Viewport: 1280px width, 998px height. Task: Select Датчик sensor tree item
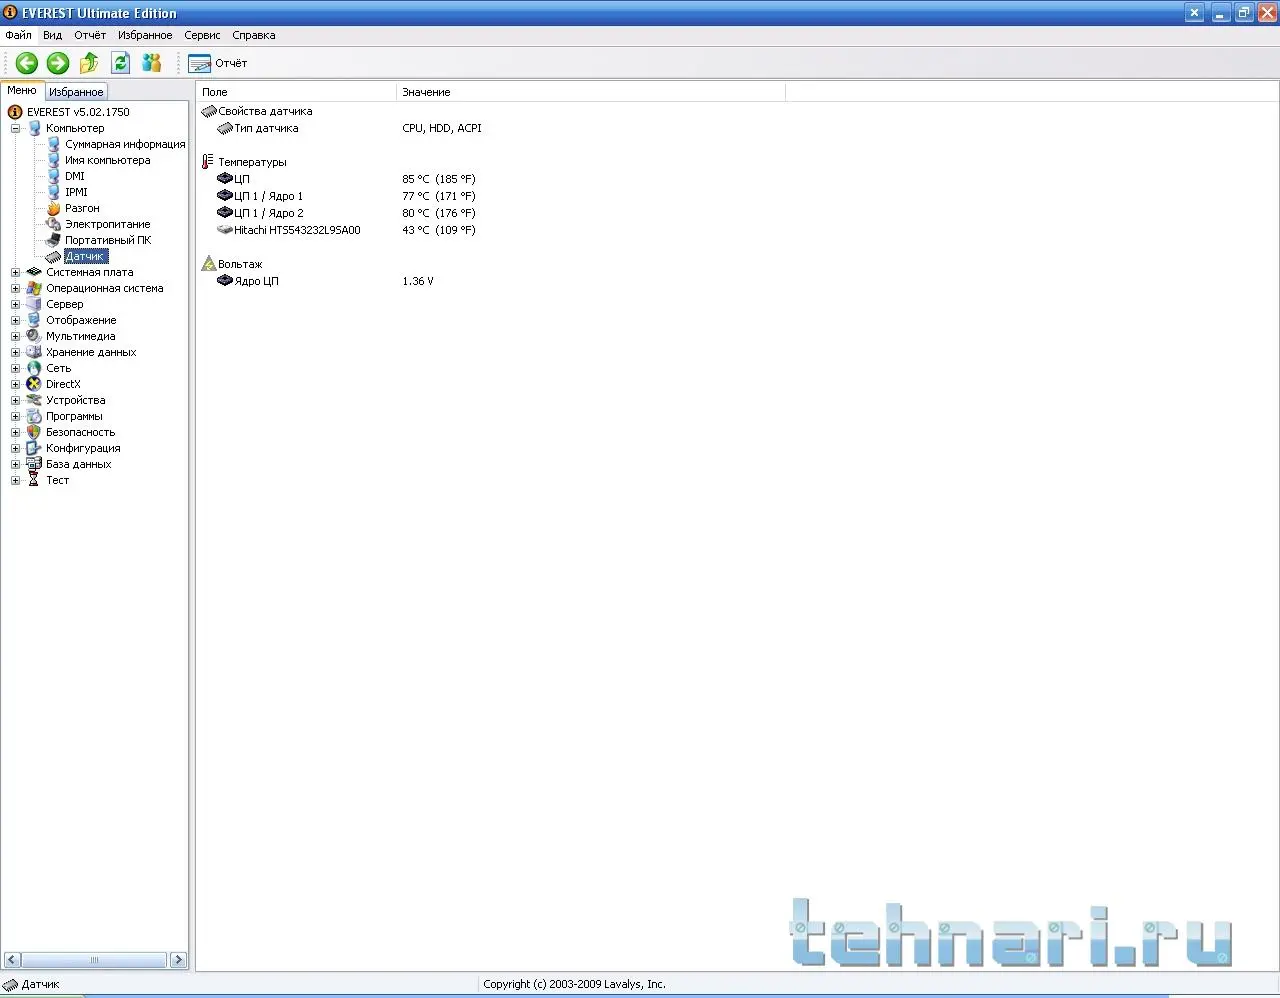(85, 257)
